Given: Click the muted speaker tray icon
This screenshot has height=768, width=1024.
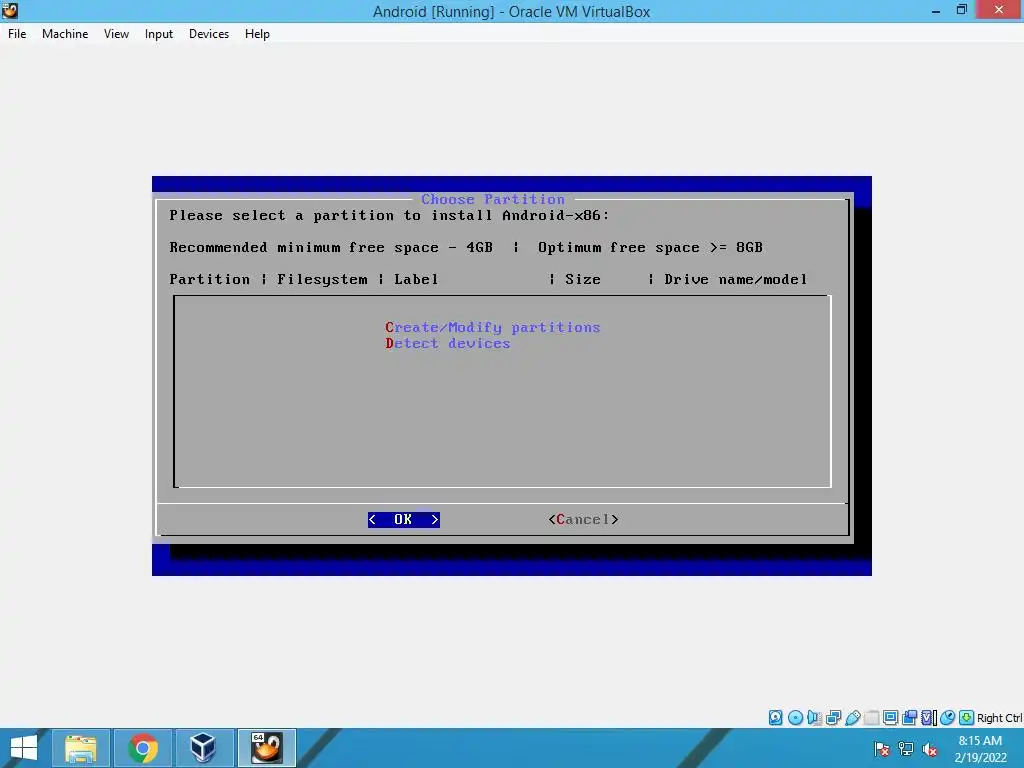Looking at the screenshot, I should [x=929, y=749].
